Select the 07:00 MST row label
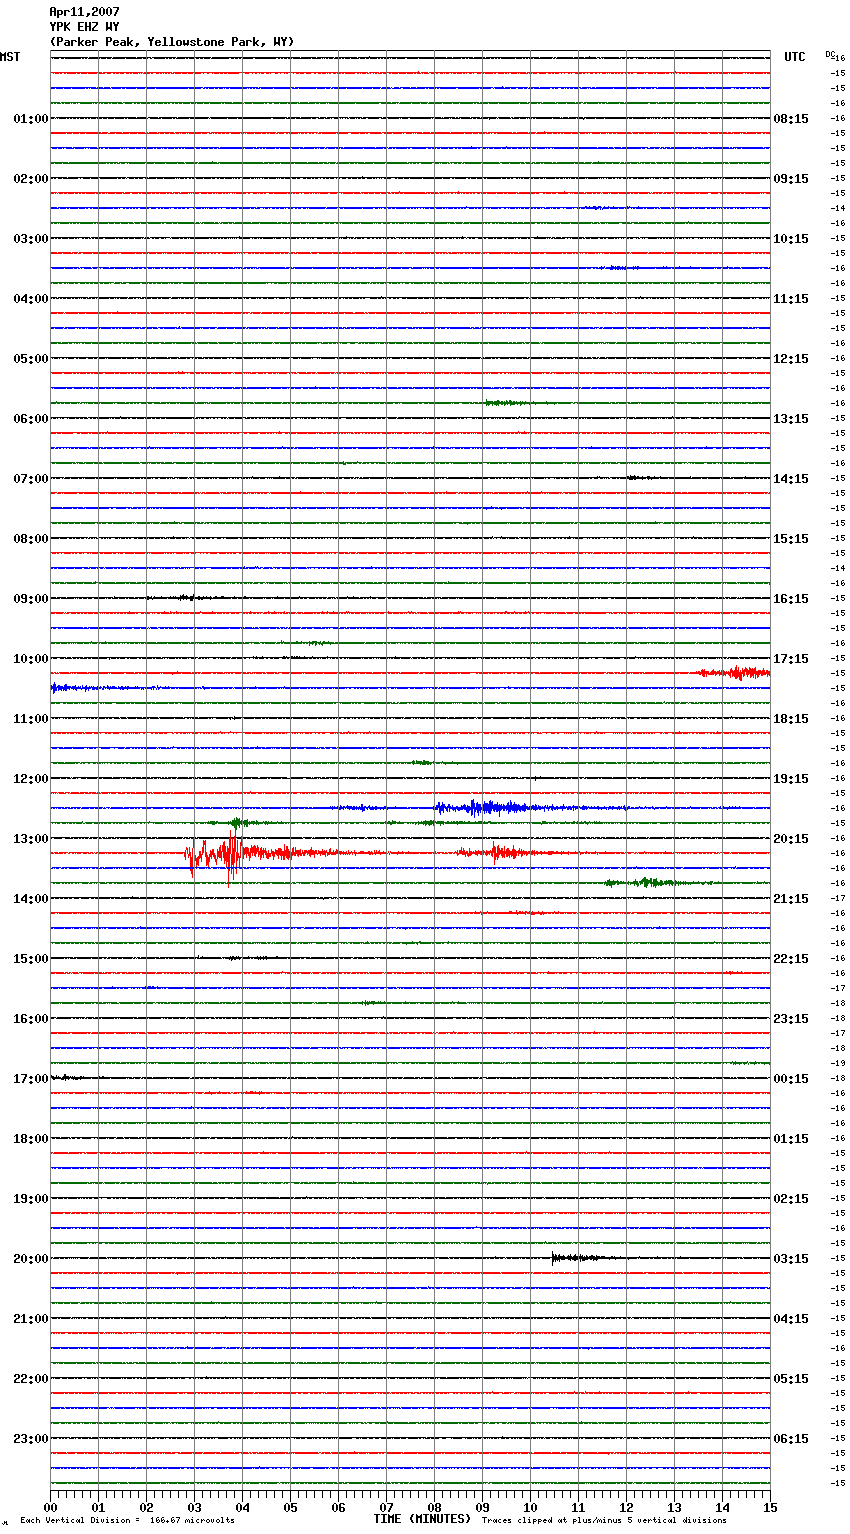 [x=31, y=479]
